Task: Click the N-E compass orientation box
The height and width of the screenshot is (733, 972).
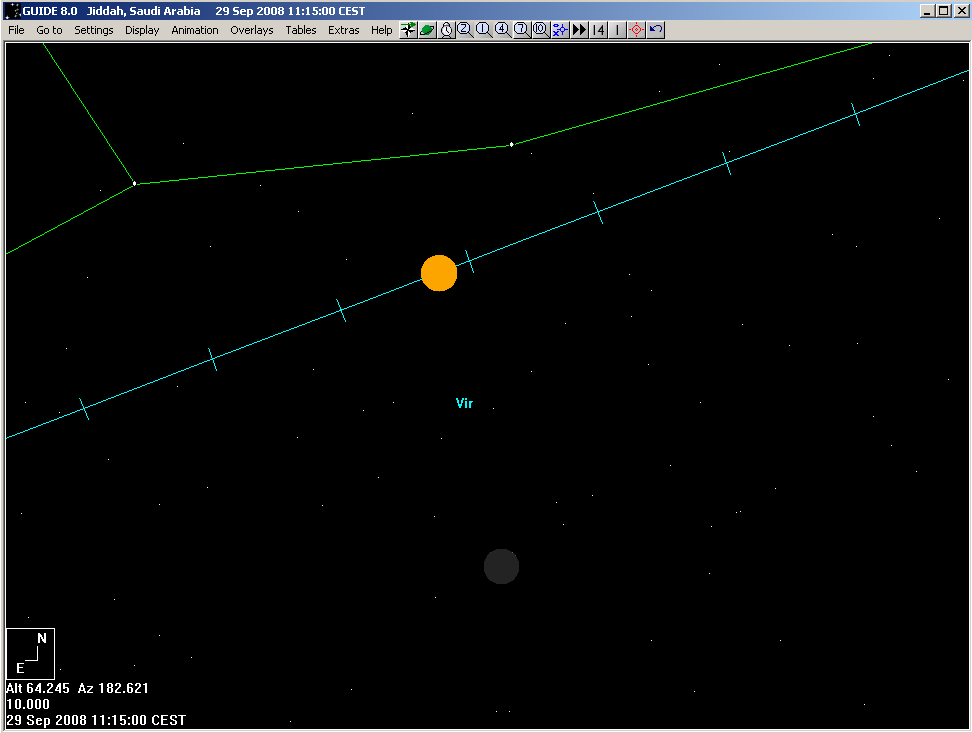Action: pyautogui.click(x=30, y=654)
